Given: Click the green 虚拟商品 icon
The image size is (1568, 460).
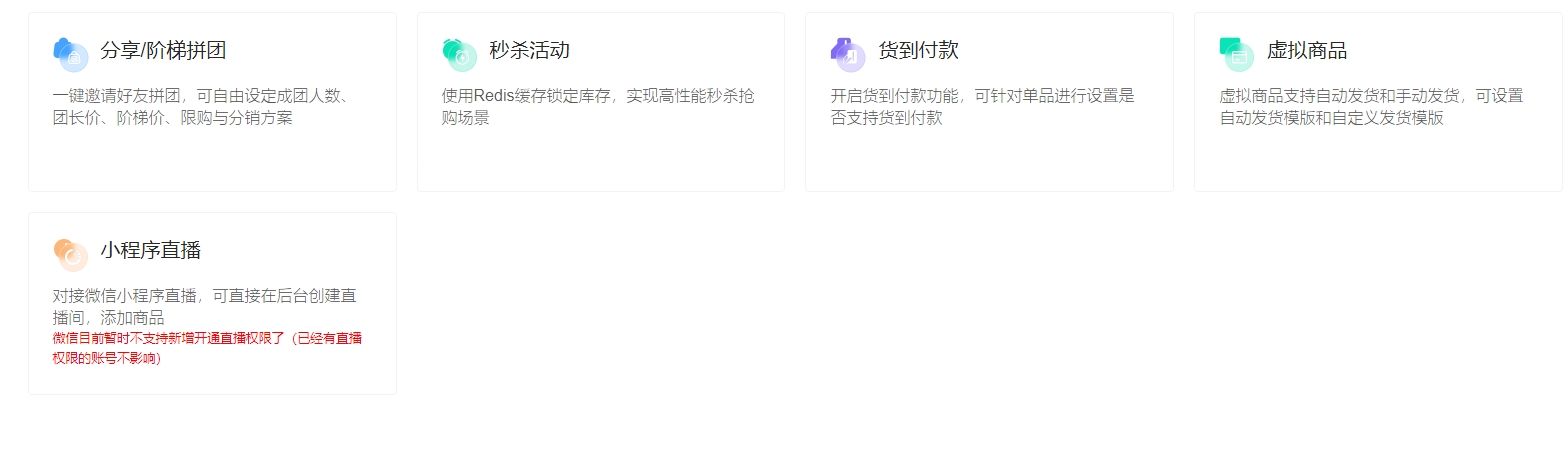Looking at the screenshot, I should pyautogui.click(x=1237, y=54).
